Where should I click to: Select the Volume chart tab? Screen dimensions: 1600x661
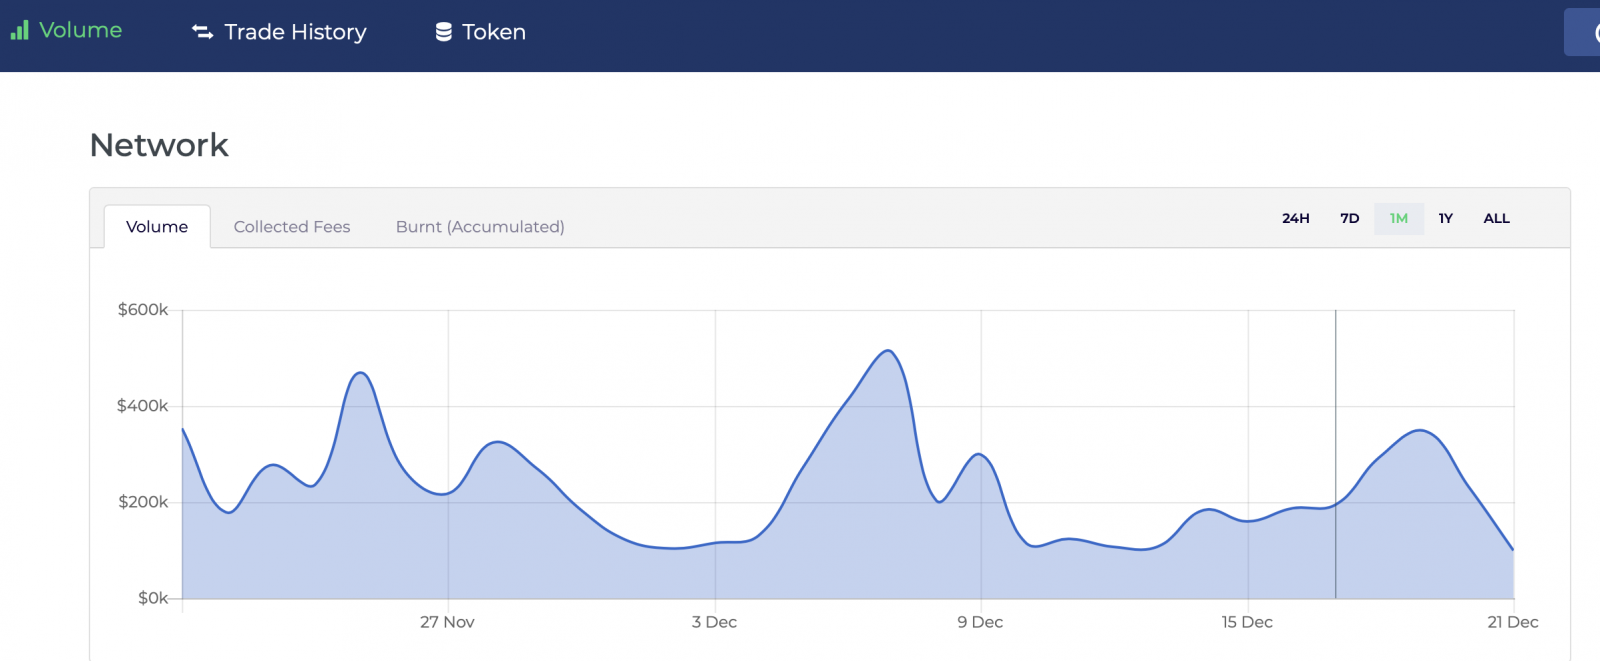pyautogui.click(x=157, y=227)
